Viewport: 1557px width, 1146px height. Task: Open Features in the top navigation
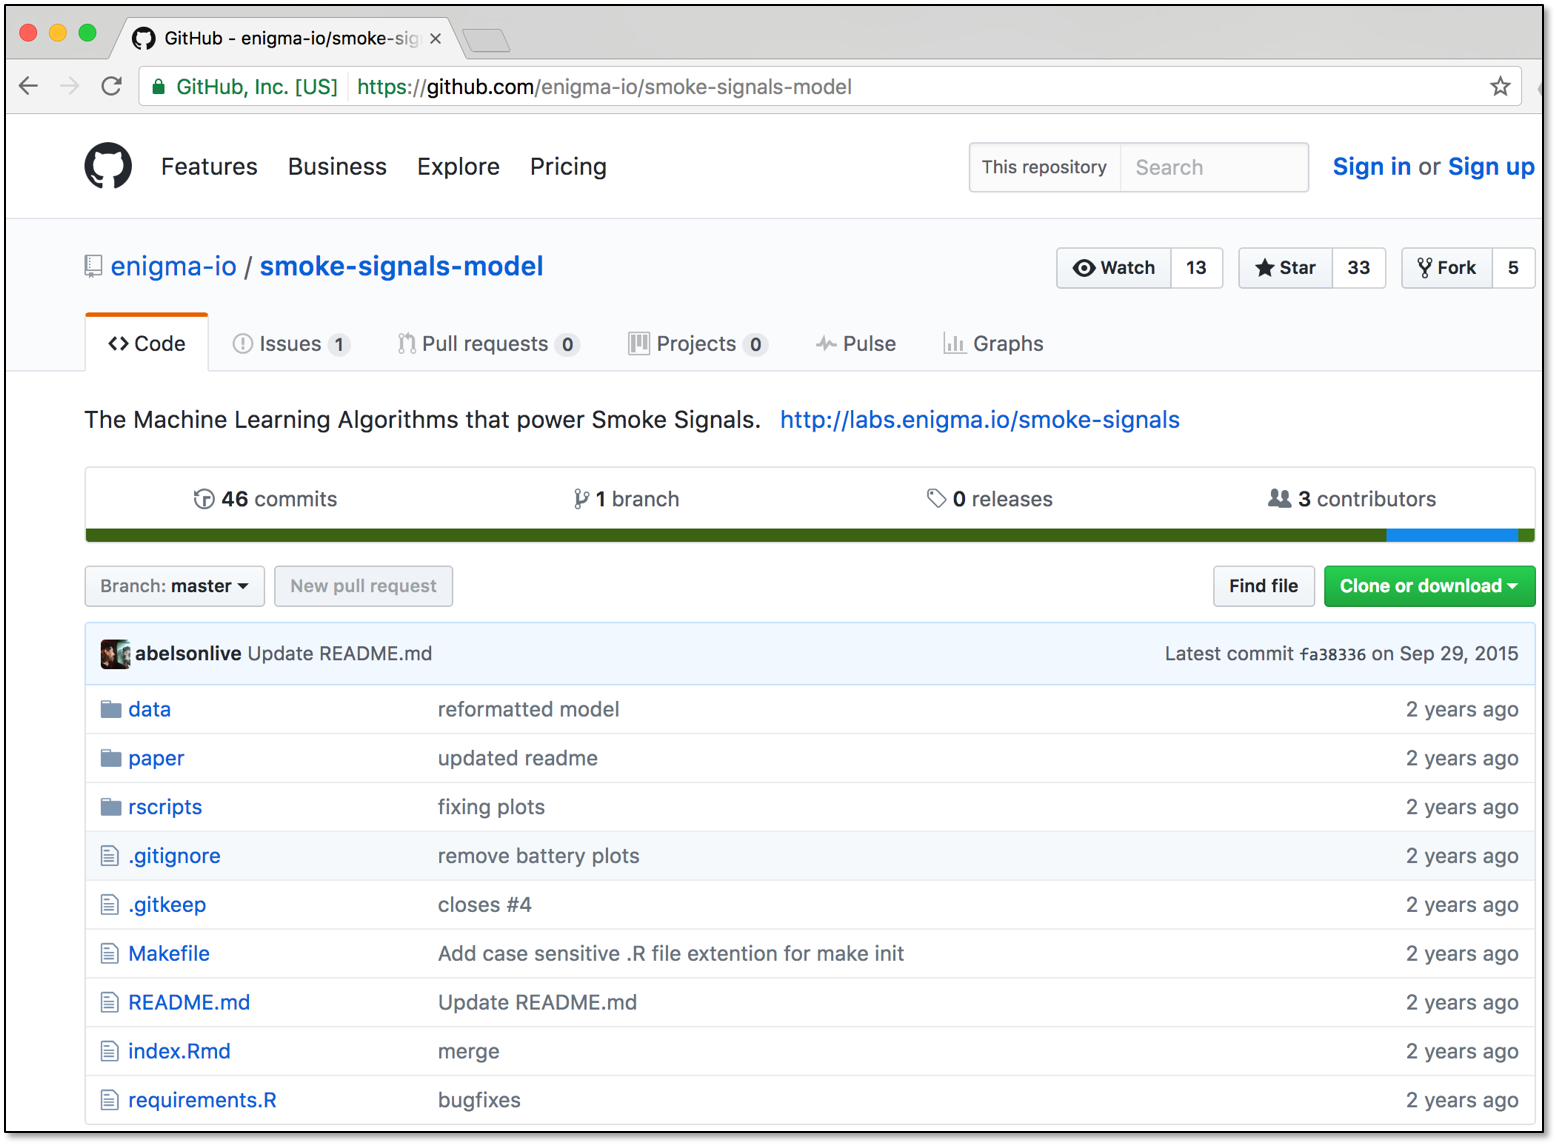coord(209,167)
